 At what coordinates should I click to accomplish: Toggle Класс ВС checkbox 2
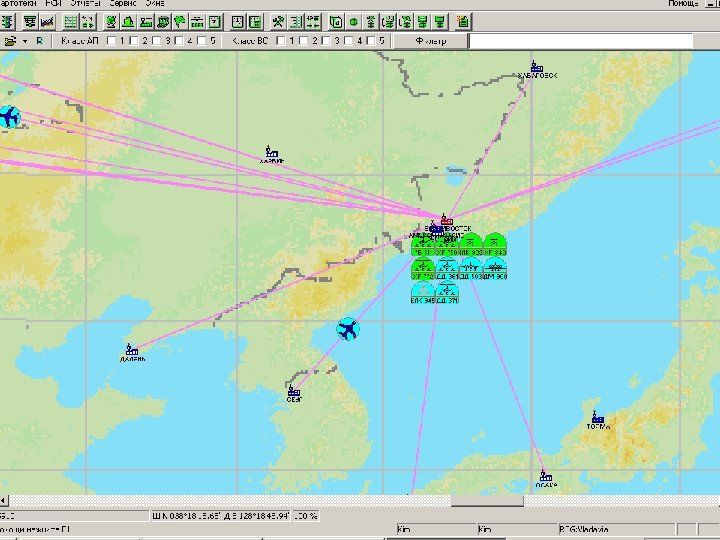tap(304, 41)
